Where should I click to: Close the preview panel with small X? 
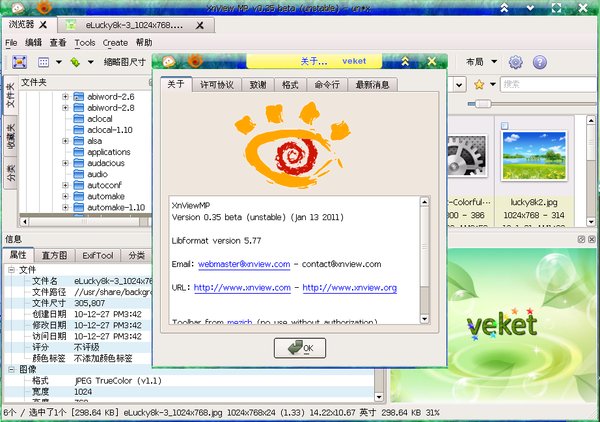[x=592, y=239]
